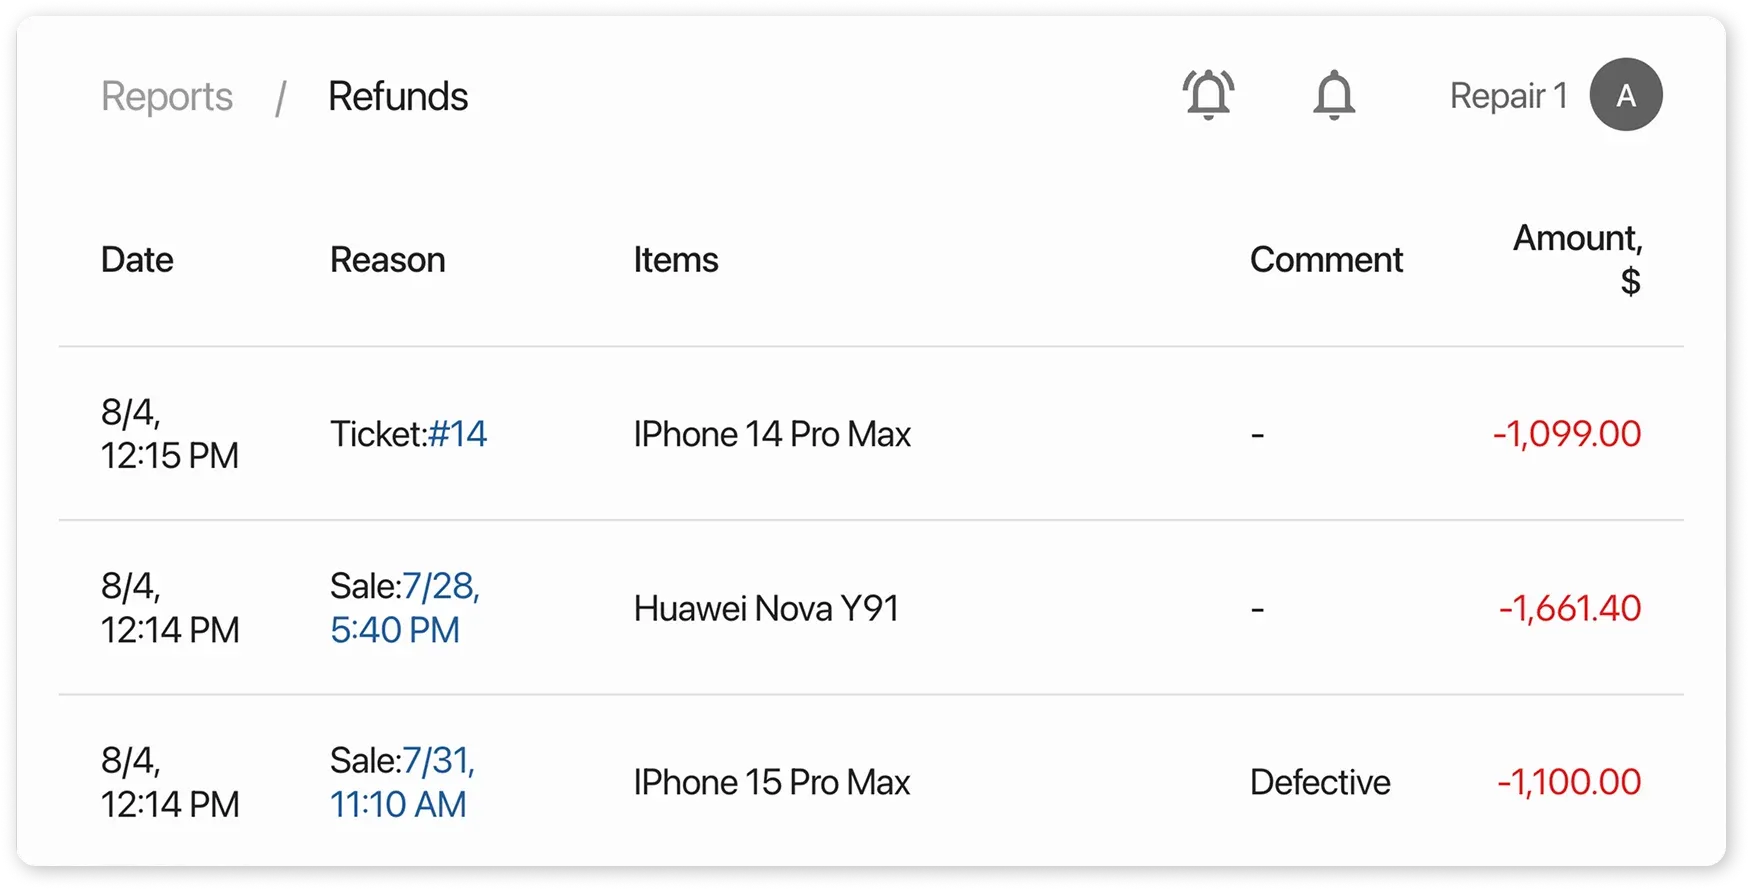Click the Reason column header
The height and width of the screenshot is (890, 1750).
(x=387, y=260)
